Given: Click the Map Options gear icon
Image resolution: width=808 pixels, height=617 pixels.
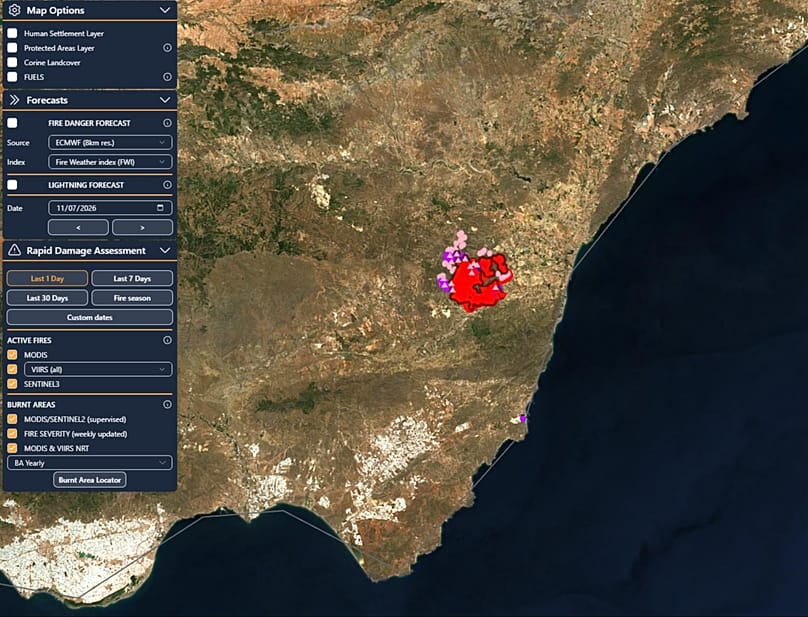Looking at the screenshot, I should [x=14, y=10].
